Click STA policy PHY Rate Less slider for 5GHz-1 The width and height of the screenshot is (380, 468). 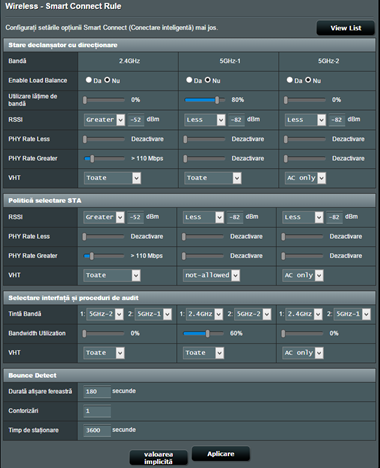(x=203, y=237)
